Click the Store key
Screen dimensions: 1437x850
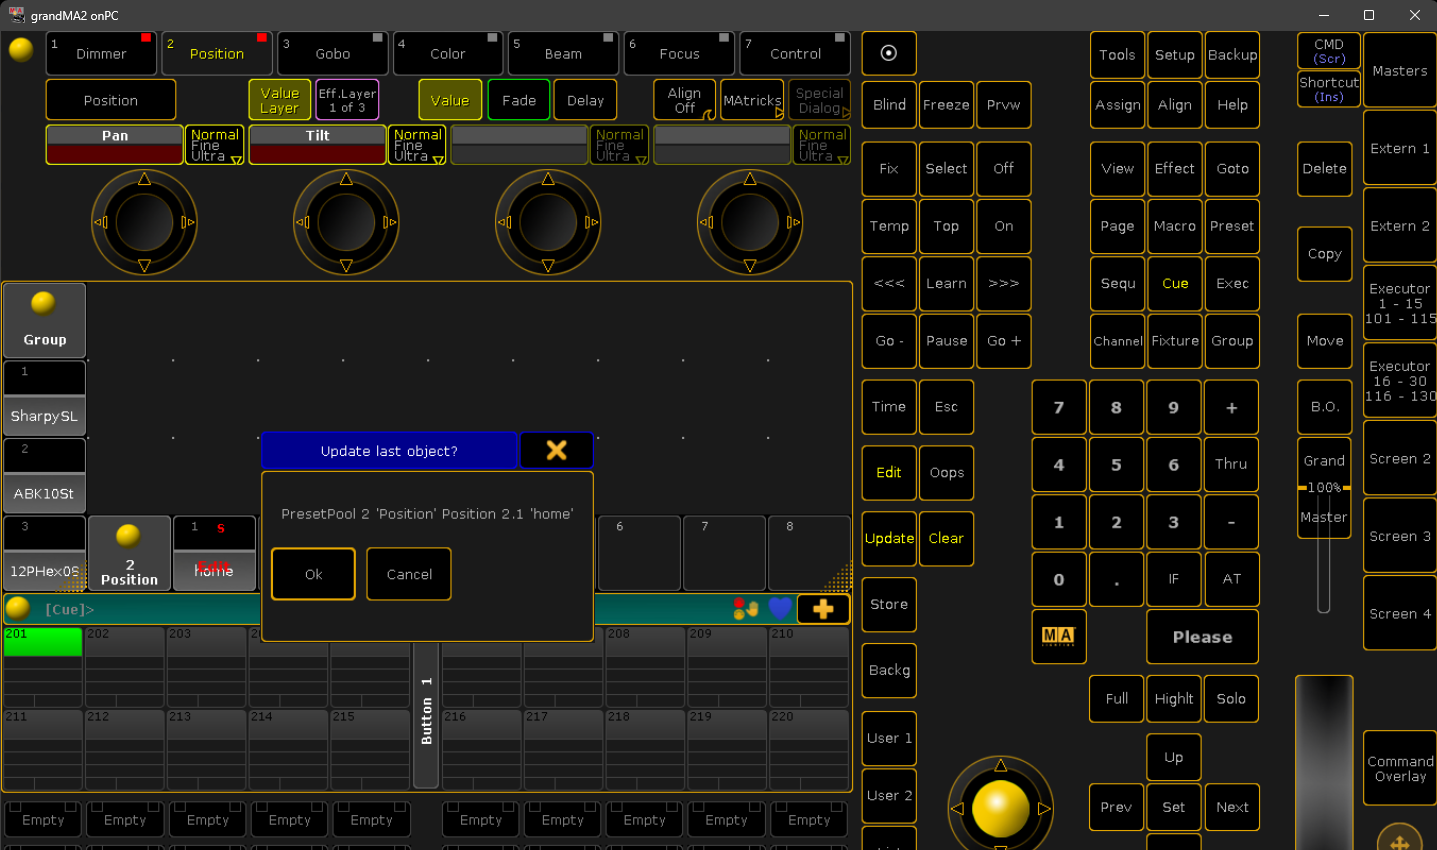[889, 604]
